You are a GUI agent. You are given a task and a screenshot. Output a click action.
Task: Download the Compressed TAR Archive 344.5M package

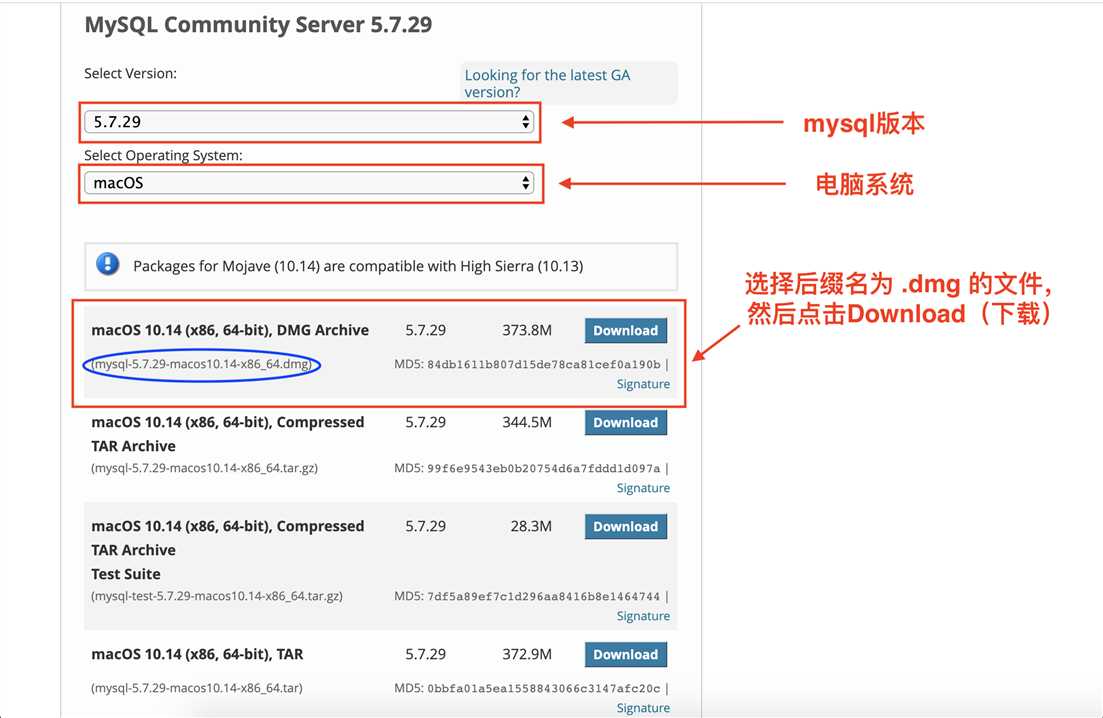coord(625,423)
